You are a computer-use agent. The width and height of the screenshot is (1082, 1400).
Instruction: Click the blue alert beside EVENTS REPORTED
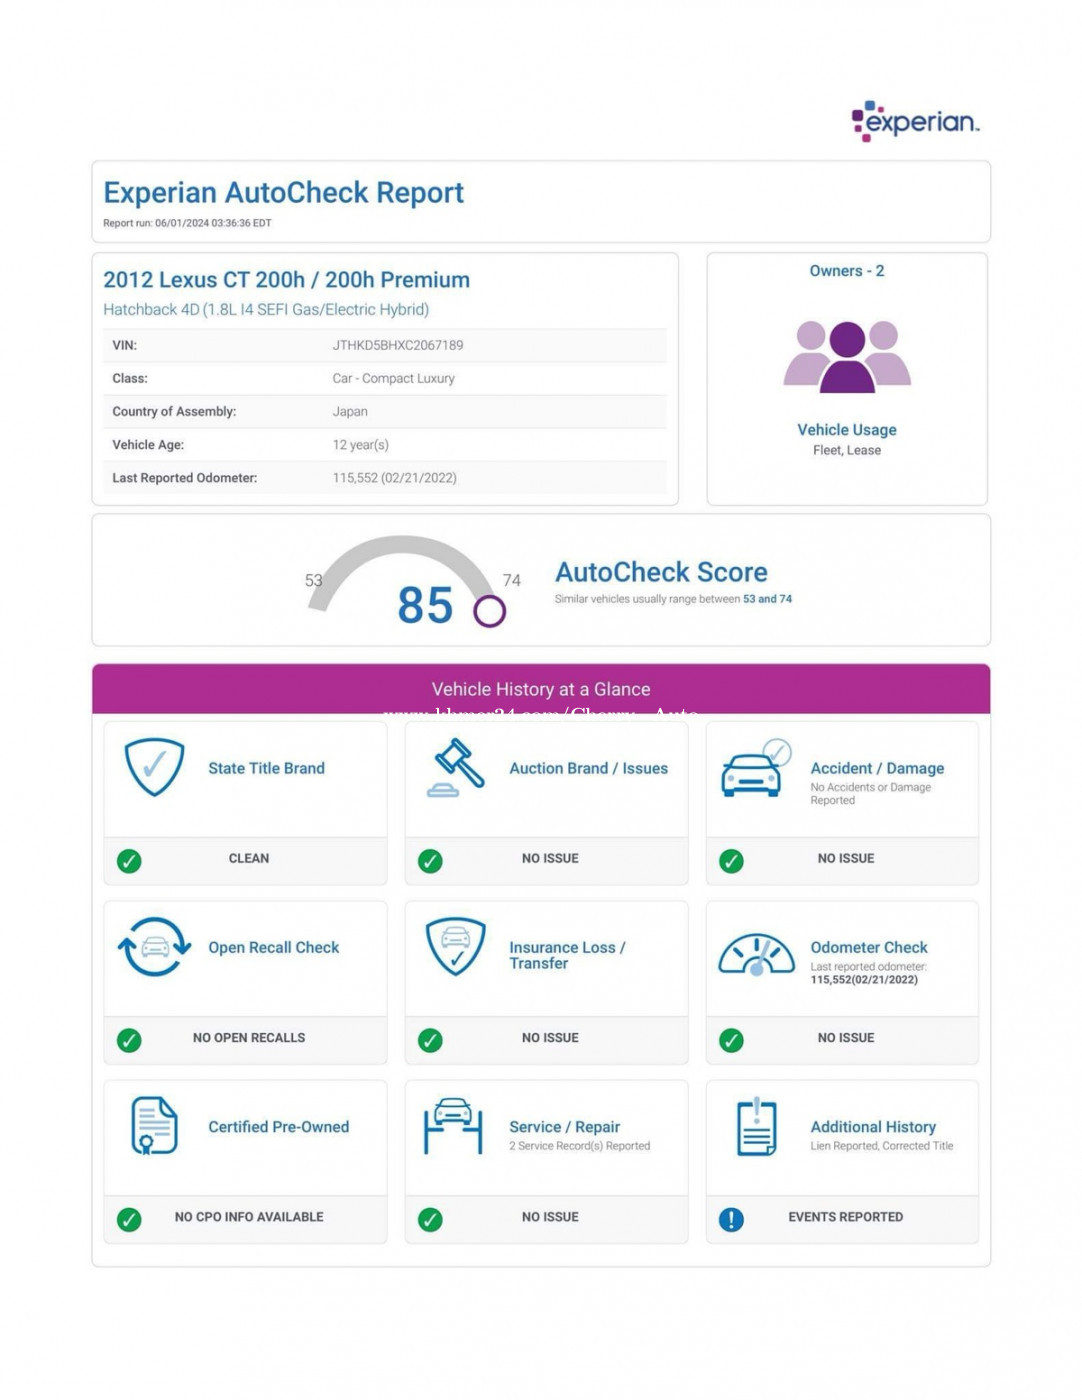click(x=731, y=1219)
